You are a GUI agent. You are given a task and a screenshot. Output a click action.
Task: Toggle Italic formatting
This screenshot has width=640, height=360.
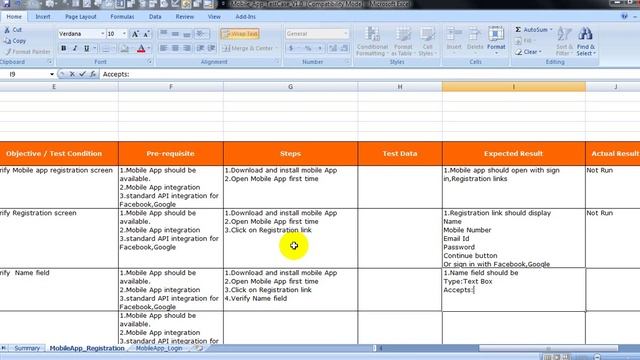coord(75,48)
